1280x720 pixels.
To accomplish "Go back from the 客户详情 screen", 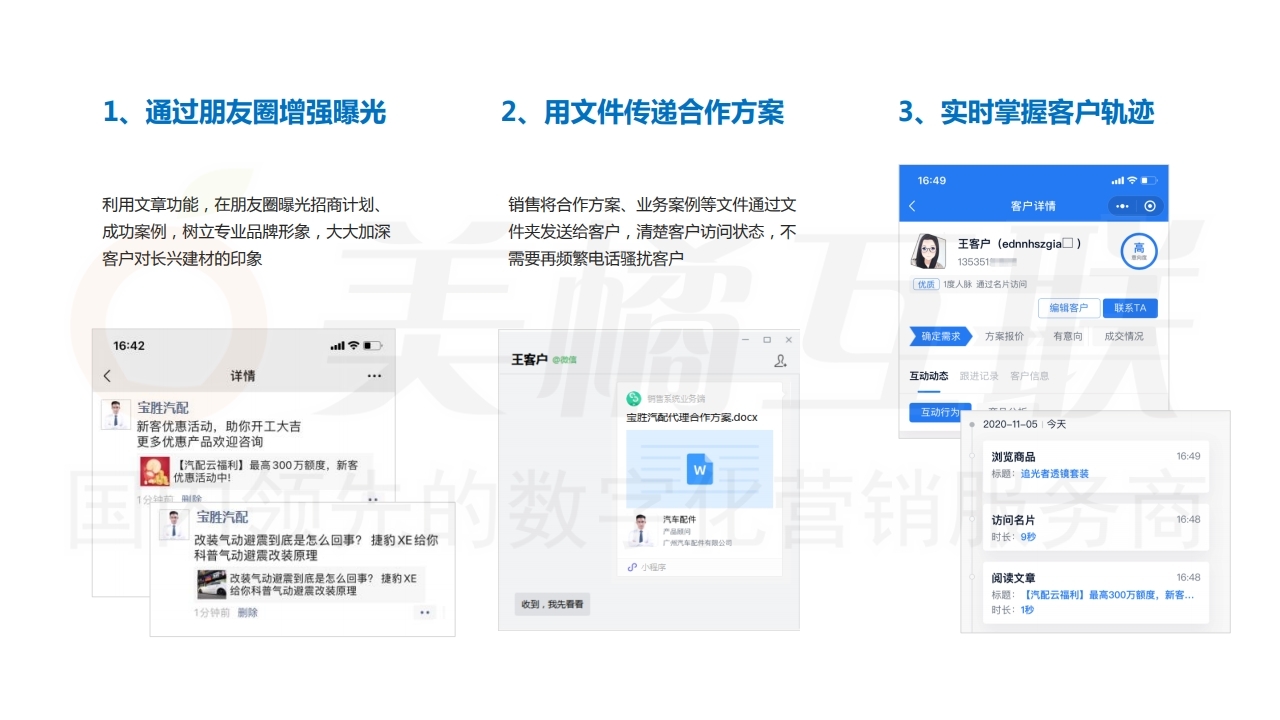I will point(912,206).
